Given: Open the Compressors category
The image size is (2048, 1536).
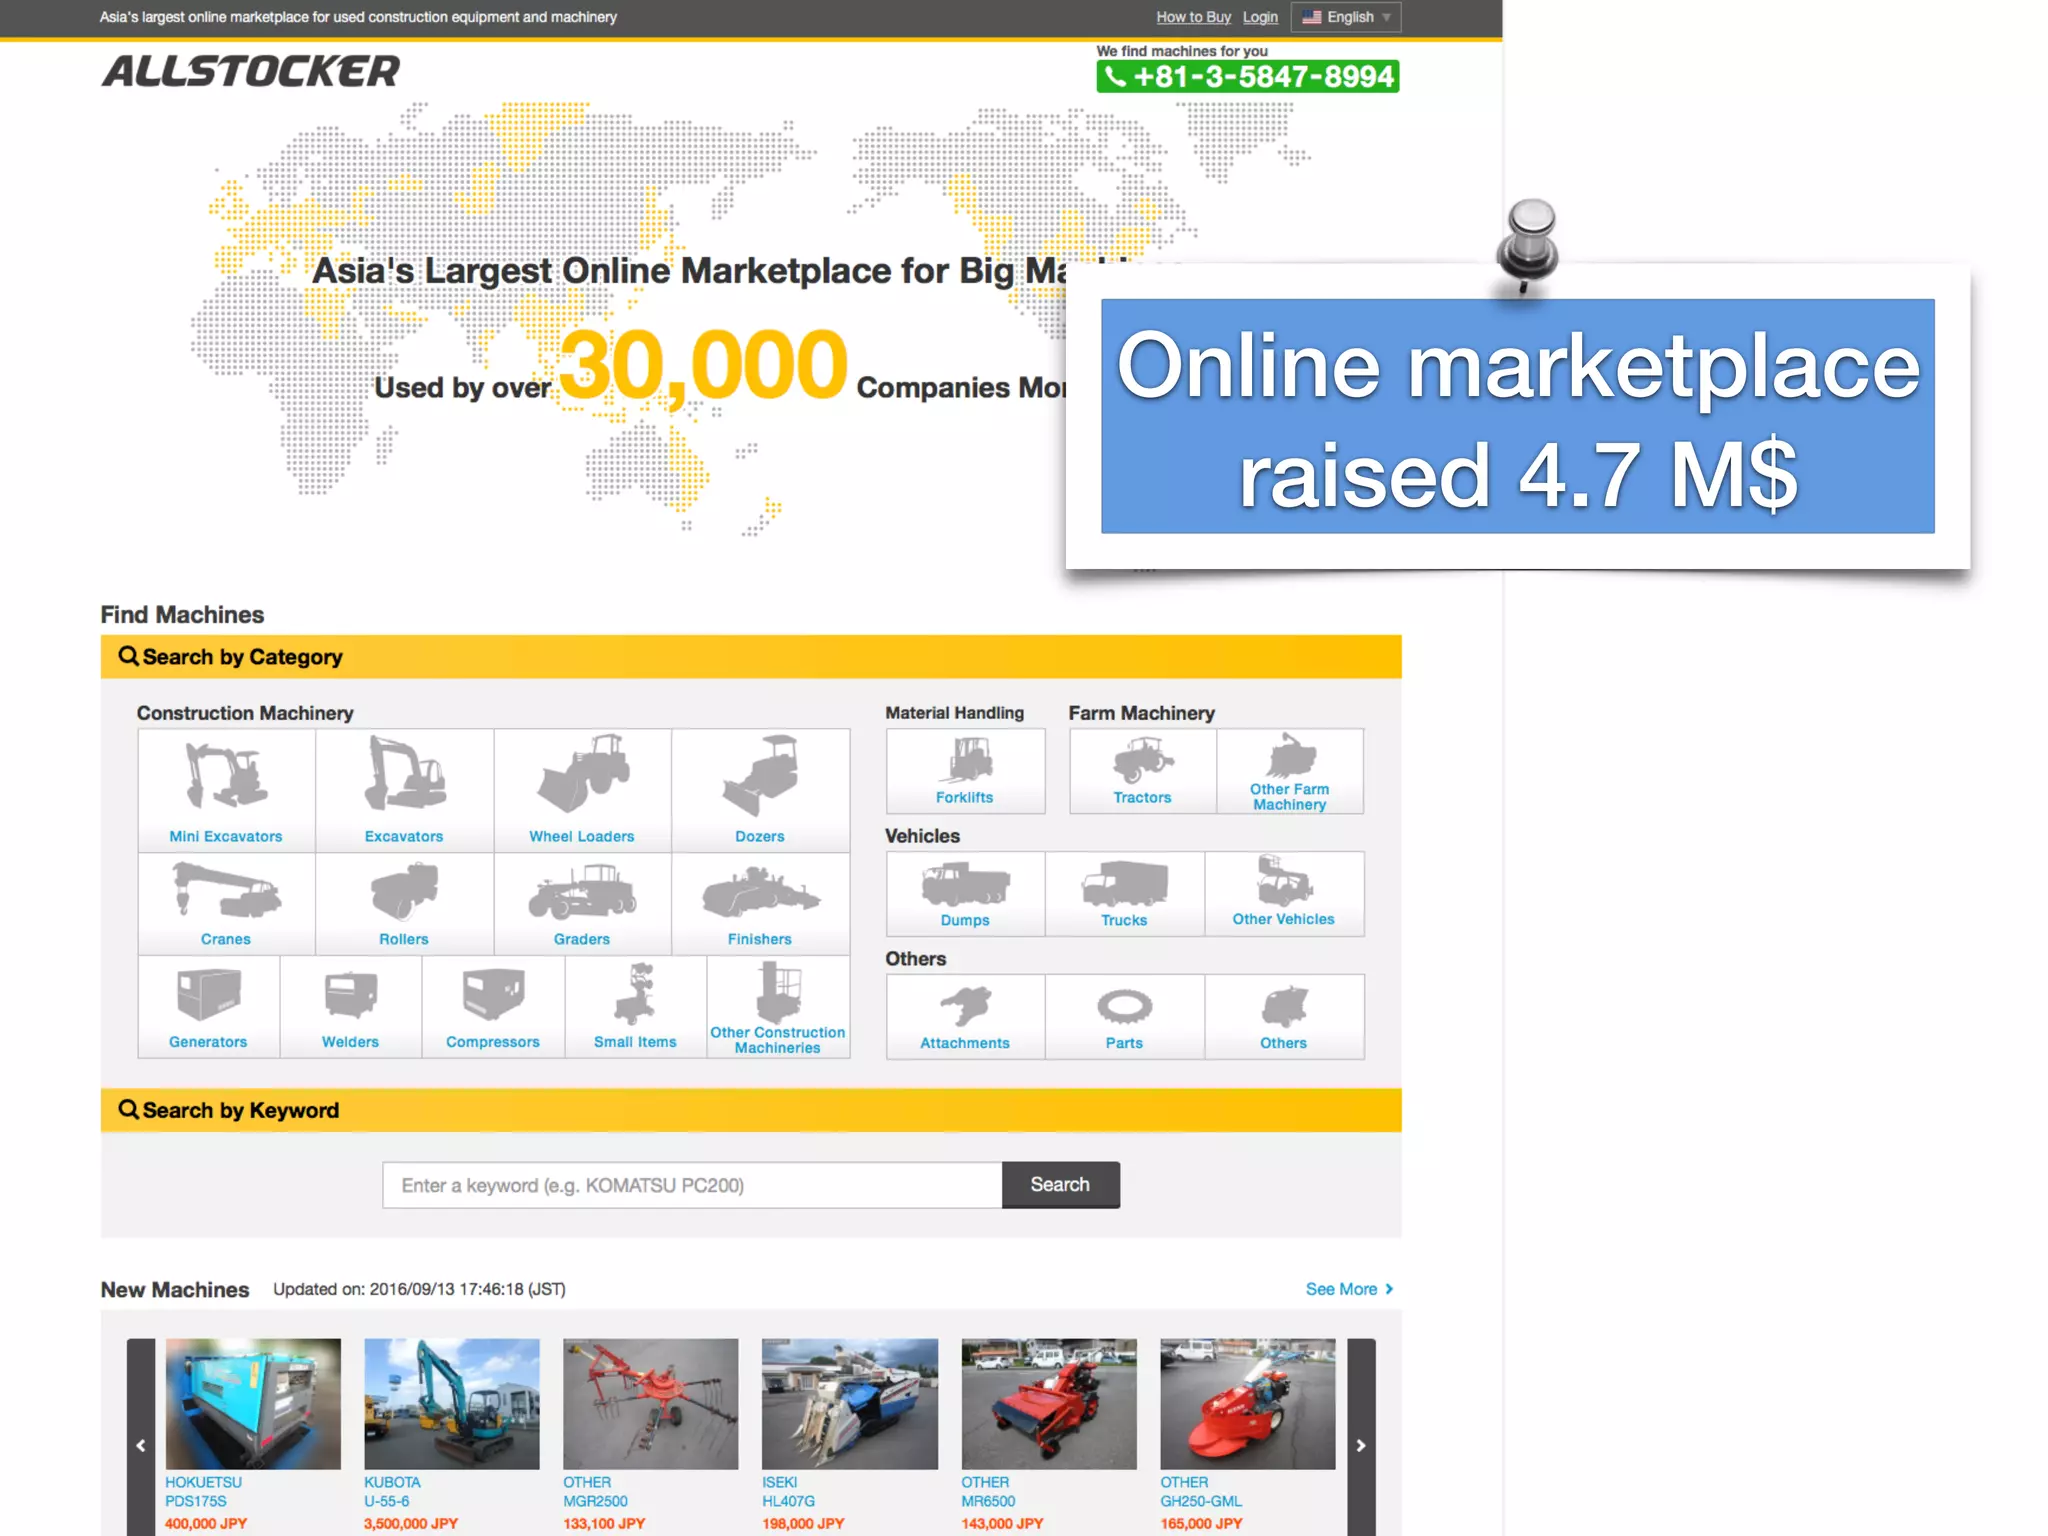Looking at the screenshot, I should pos(493,1006).
